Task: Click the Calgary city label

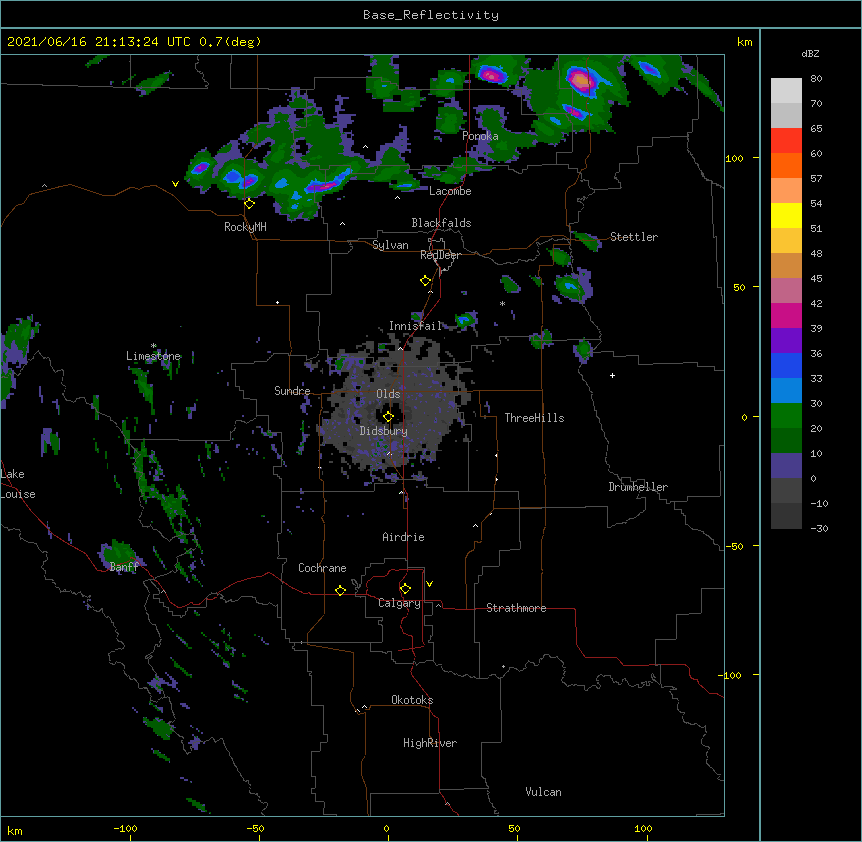Action: tap(399, 603)
